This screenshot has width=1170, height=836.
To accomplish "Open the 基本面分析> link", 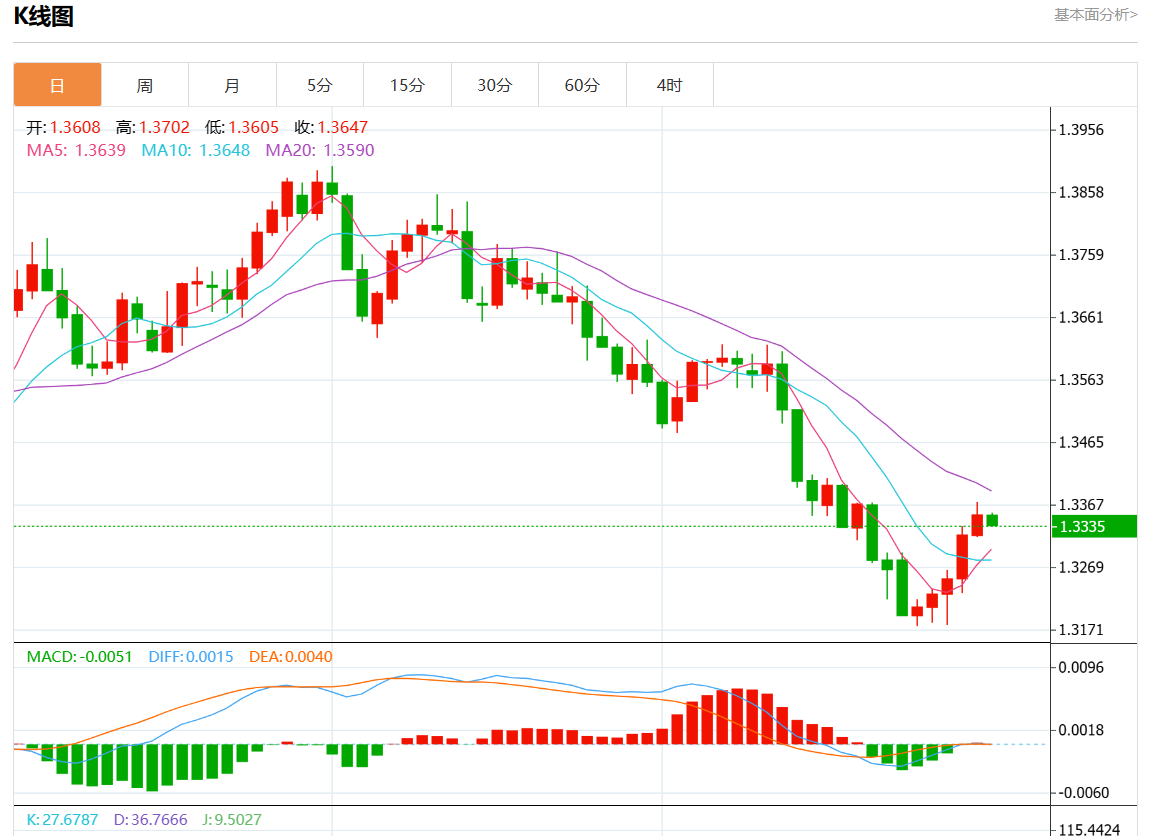I will click(1095, 15).
